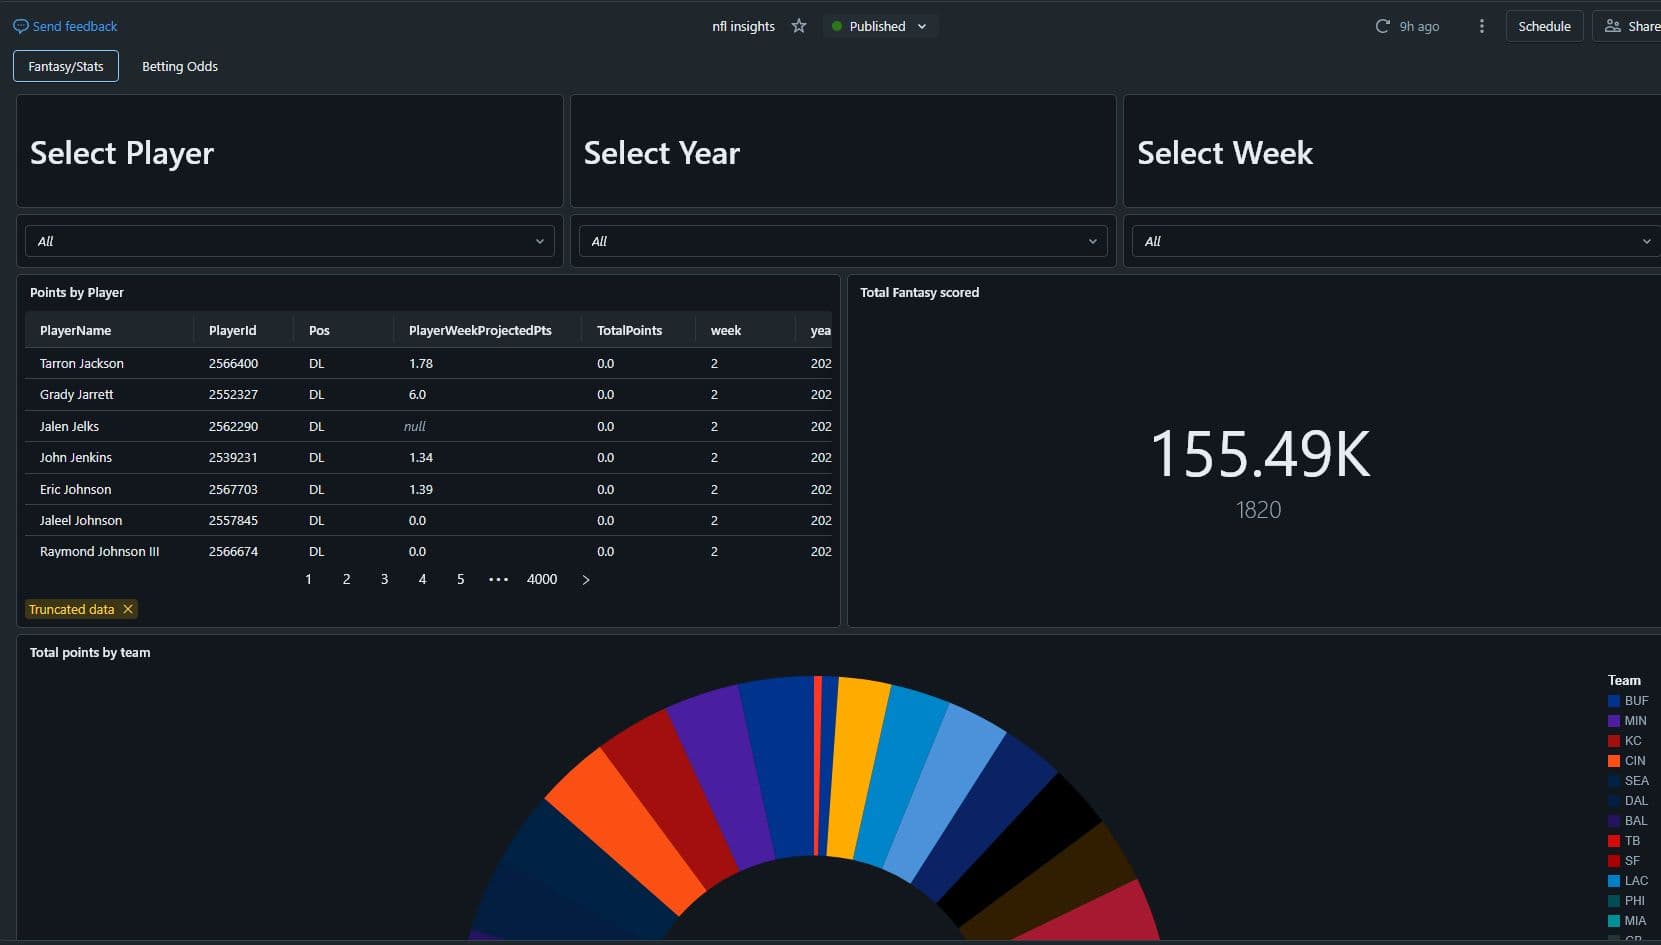This screenshot has width=1661, height=945.
Task: Star the nfl insights dashboard
Action: pos(799,26)
